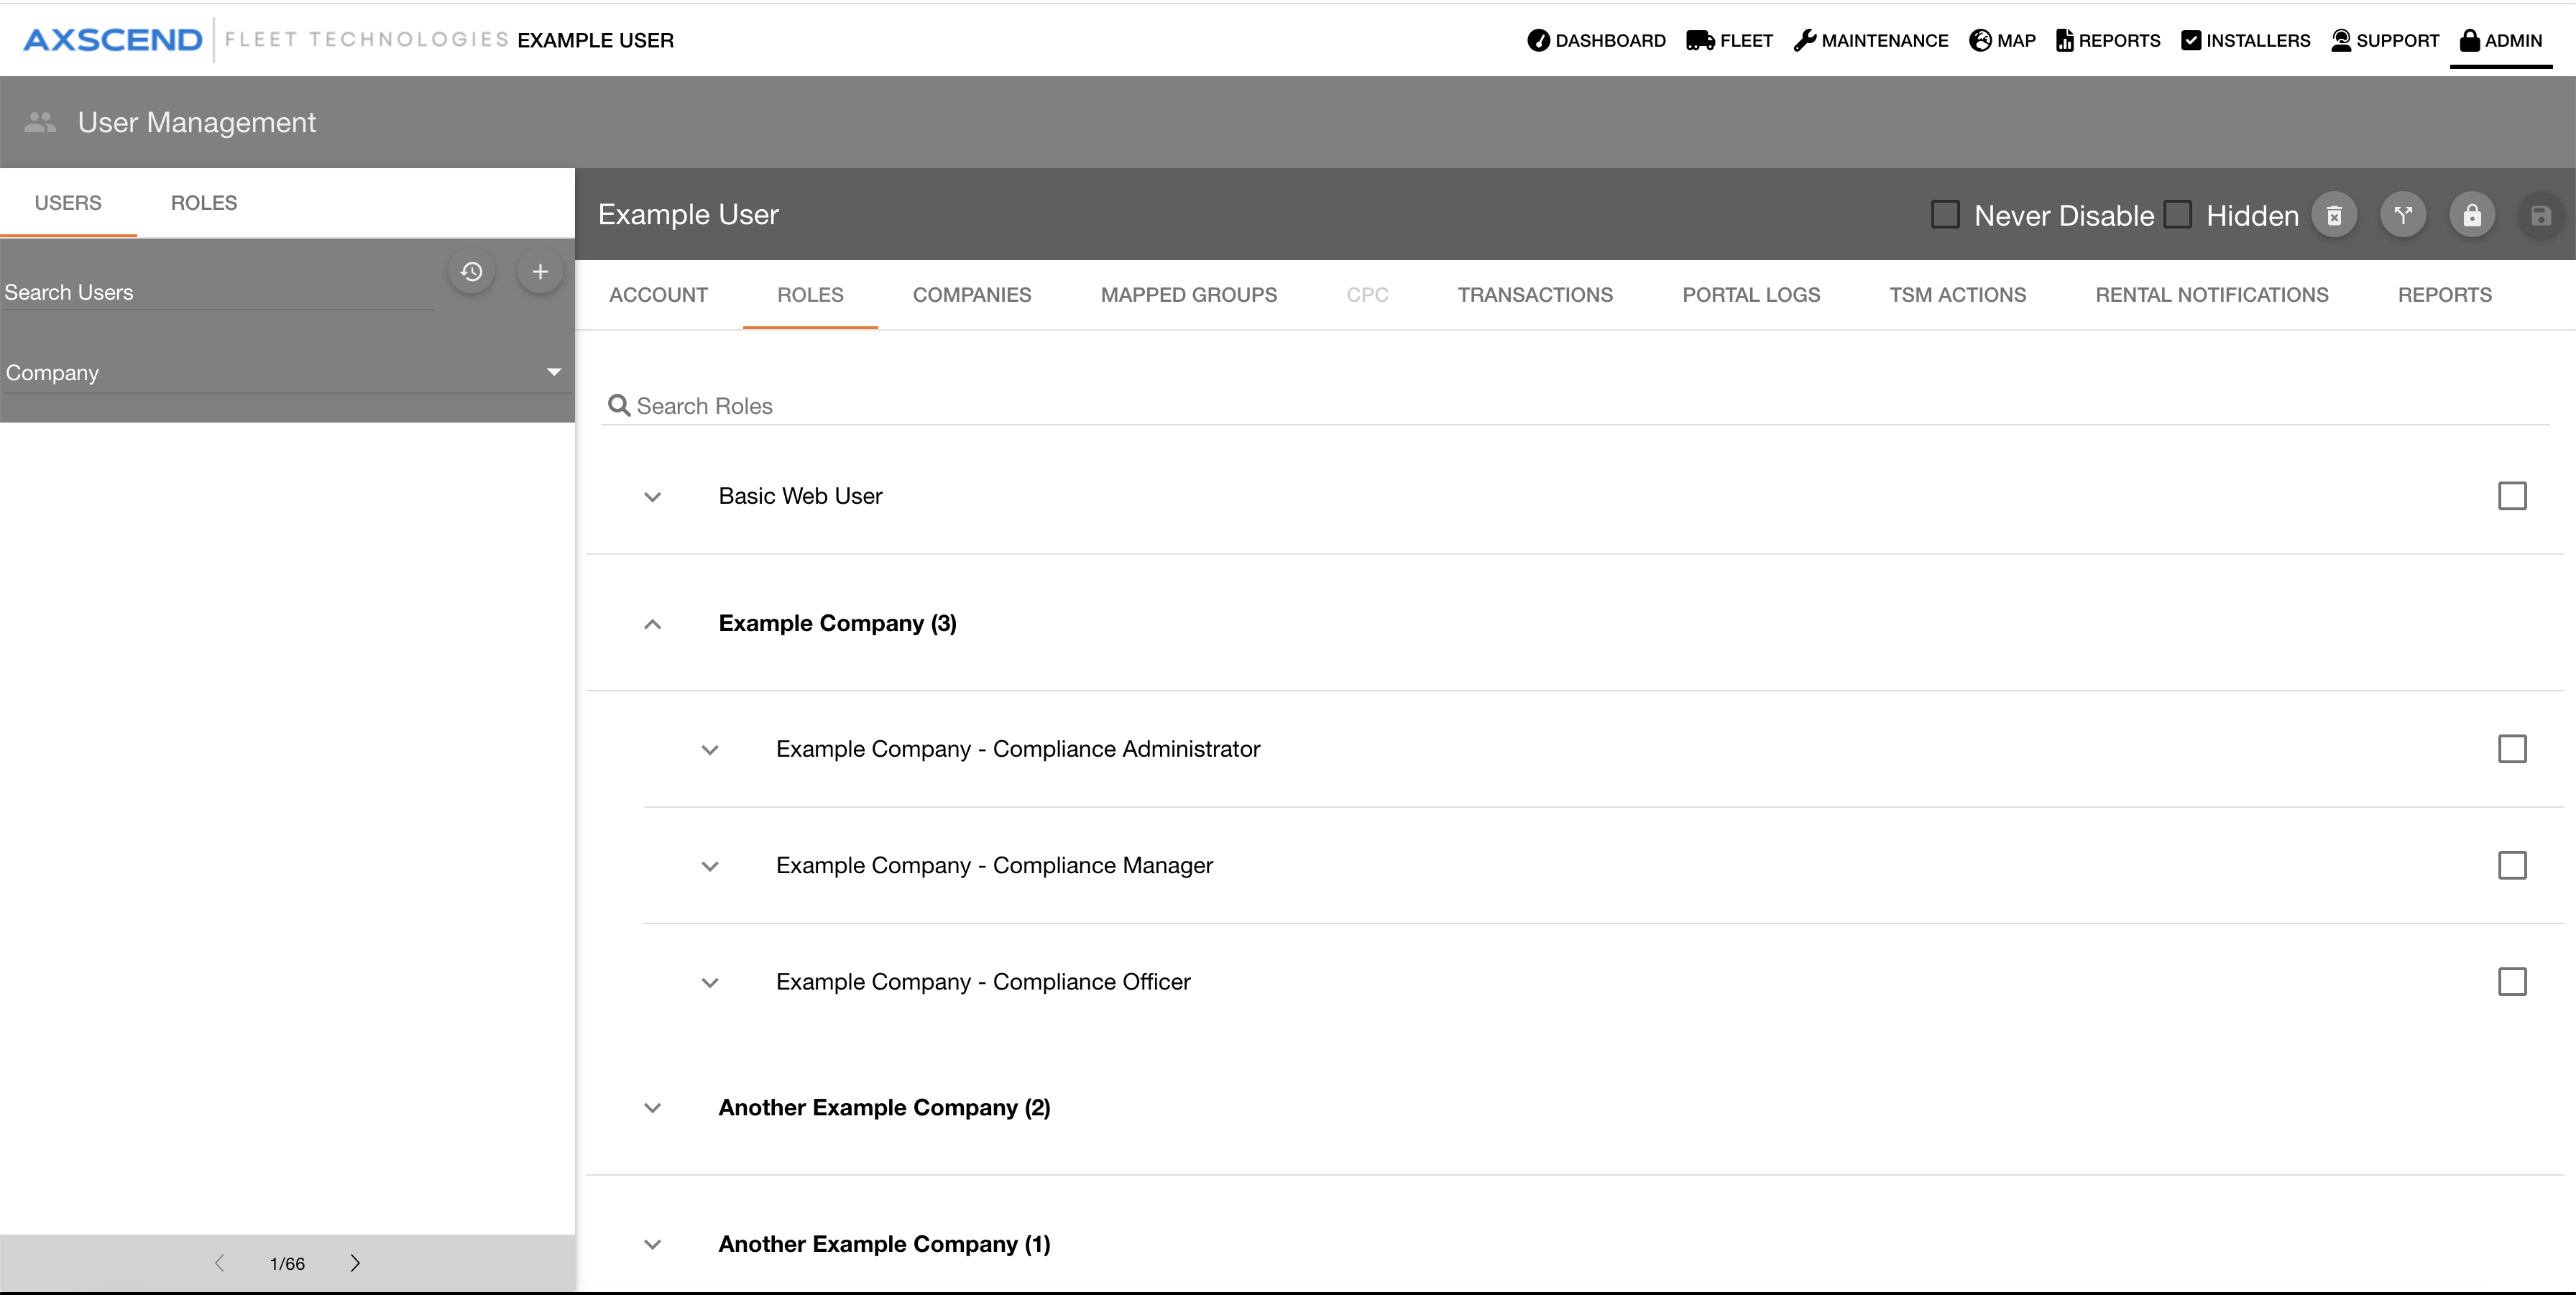Check the Compliance Manager role checkbox
Screen dimensions: 2576x1295
2512,865
